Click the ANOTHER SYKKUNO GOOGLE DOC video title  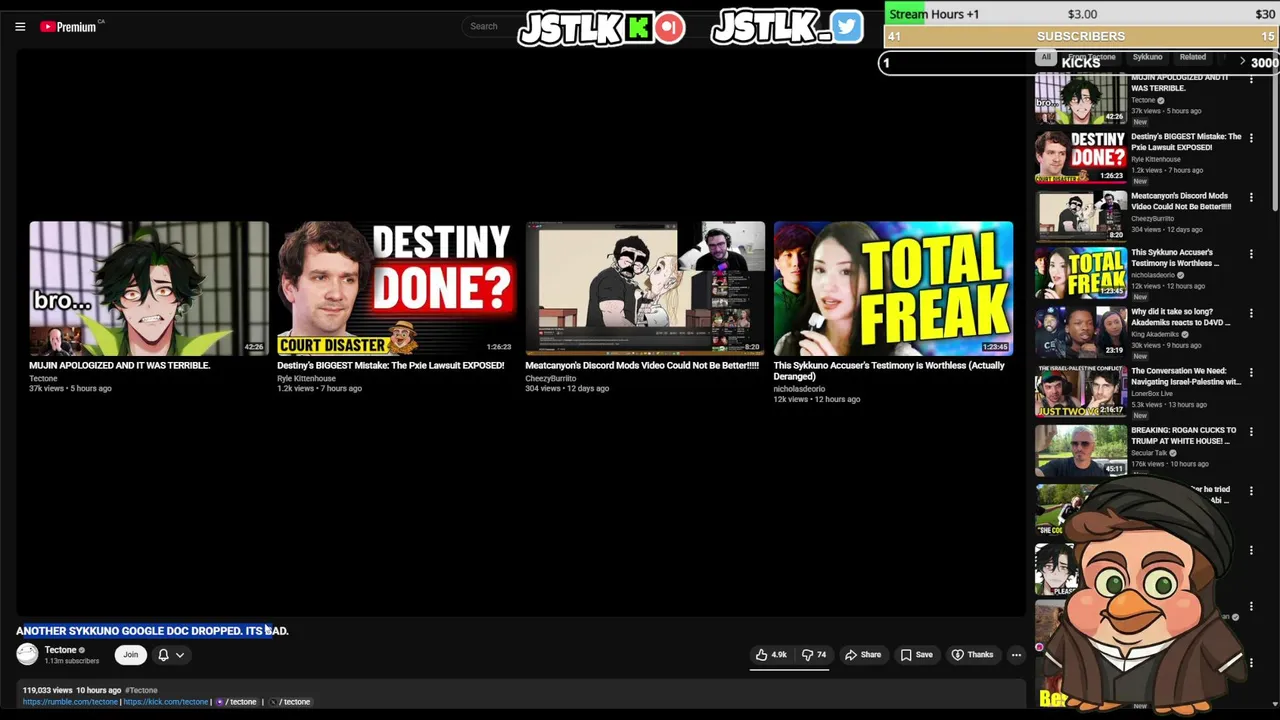[x=152, y=631]
